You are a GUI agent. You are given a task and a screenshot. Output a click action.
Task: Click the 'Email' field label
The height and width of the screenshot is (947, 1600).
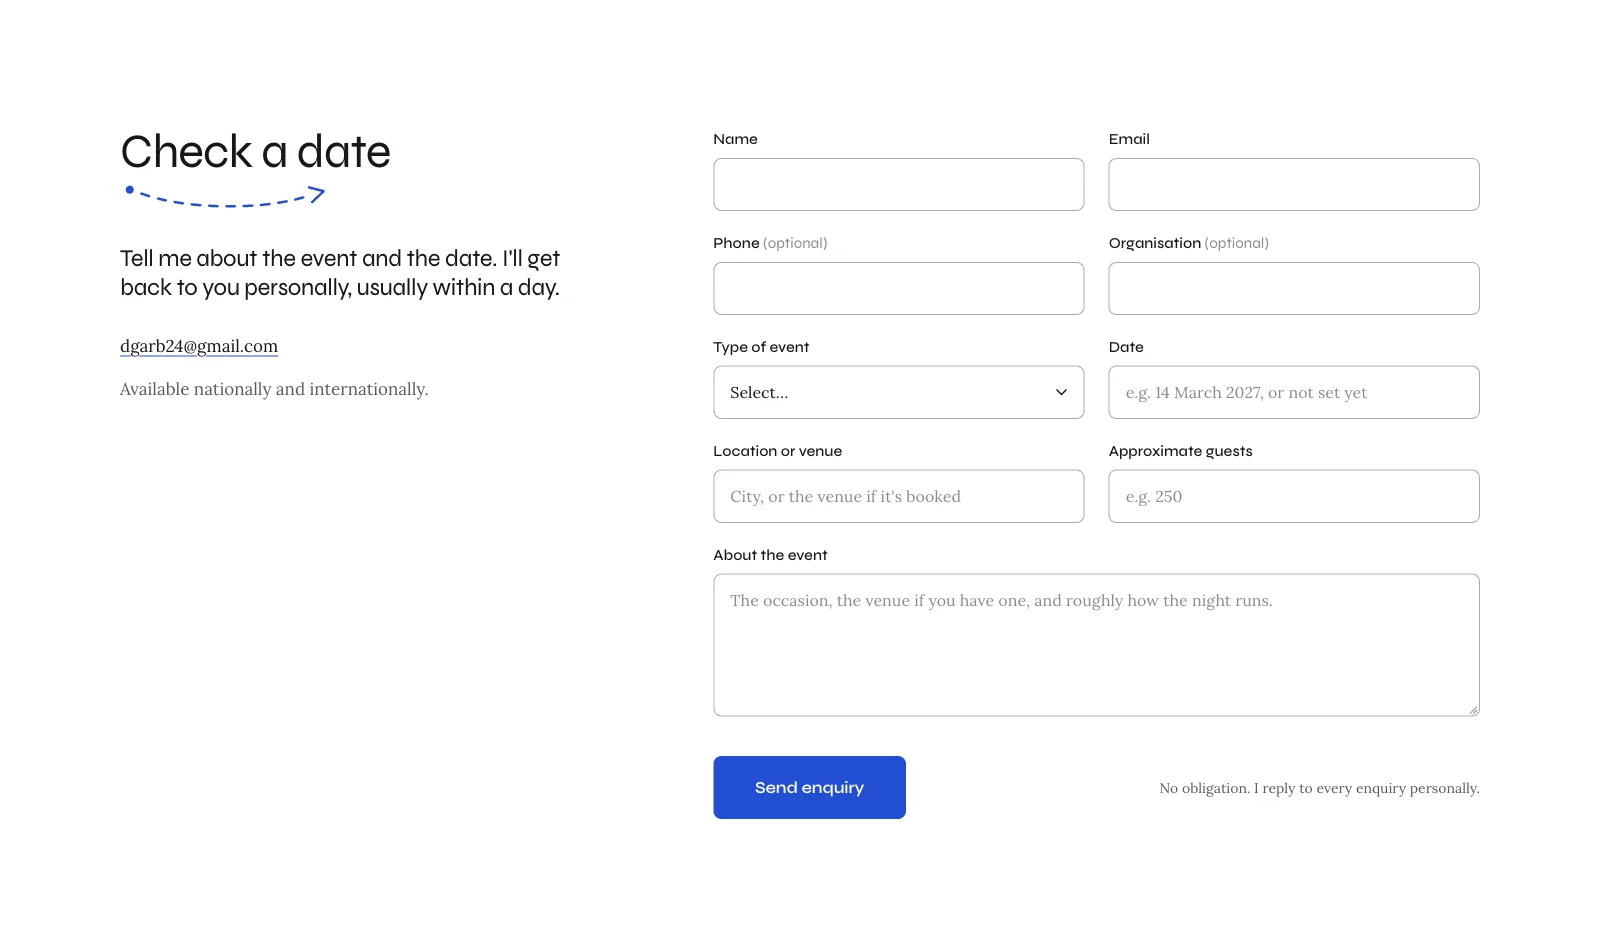tap(1129, 139)
